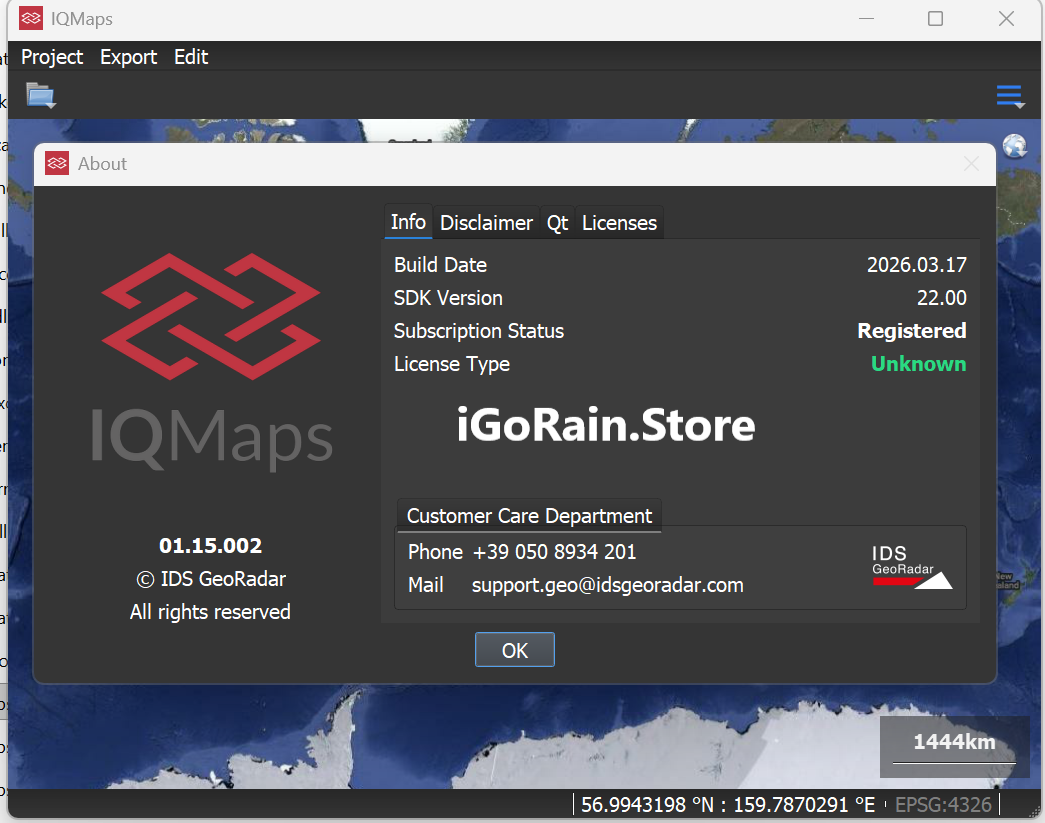Switch to the Licenses tab
Image resolution: width=1045 pixels, height=823 pixels.
619,223
